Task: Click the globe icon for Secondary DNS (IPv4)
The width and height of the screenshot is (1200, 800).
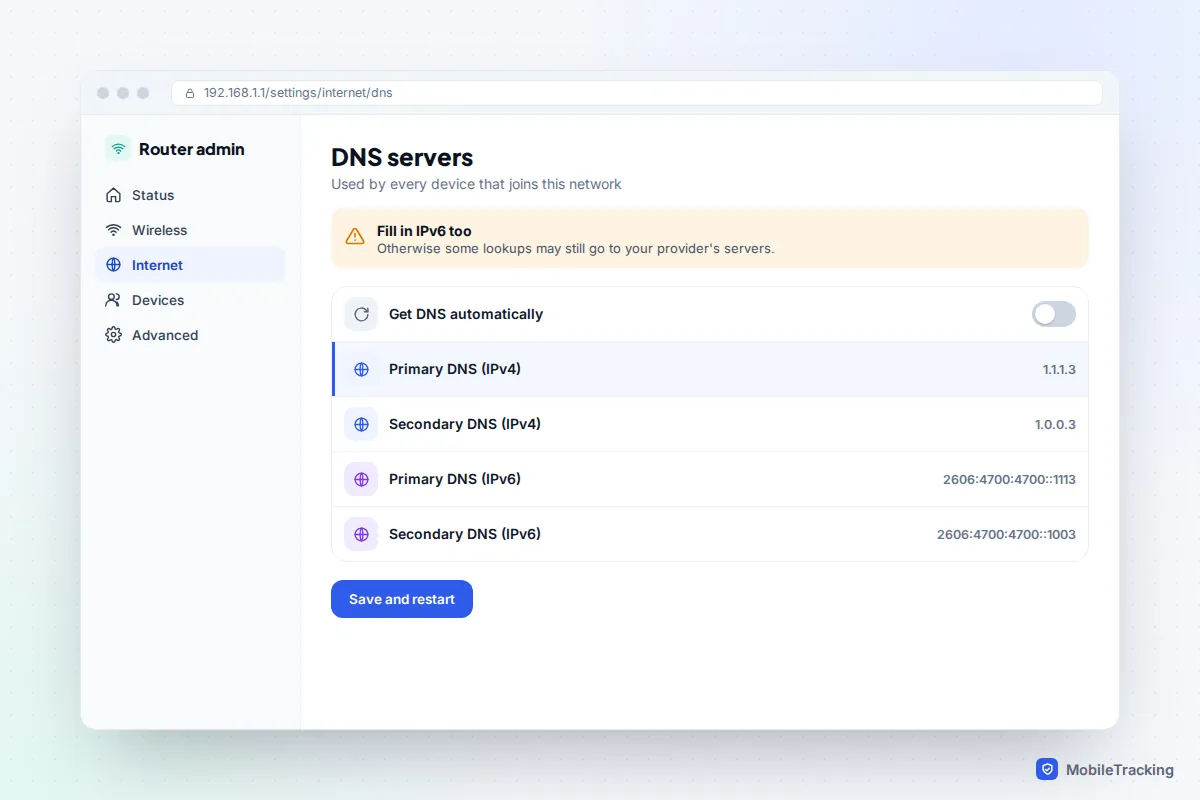Action: click(361, 424)
